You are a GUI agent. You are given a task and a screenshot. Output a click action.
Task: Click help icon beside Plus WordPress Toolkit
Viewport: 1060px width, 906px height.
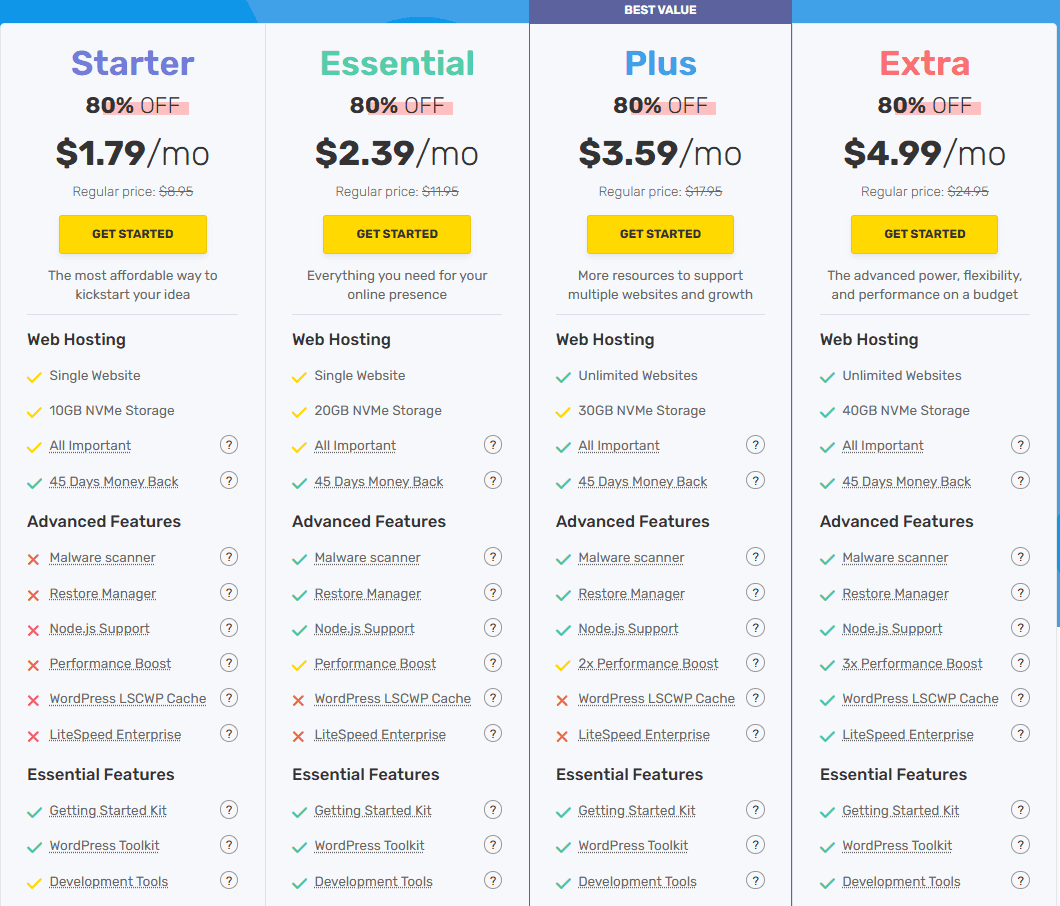coord(756,845)
